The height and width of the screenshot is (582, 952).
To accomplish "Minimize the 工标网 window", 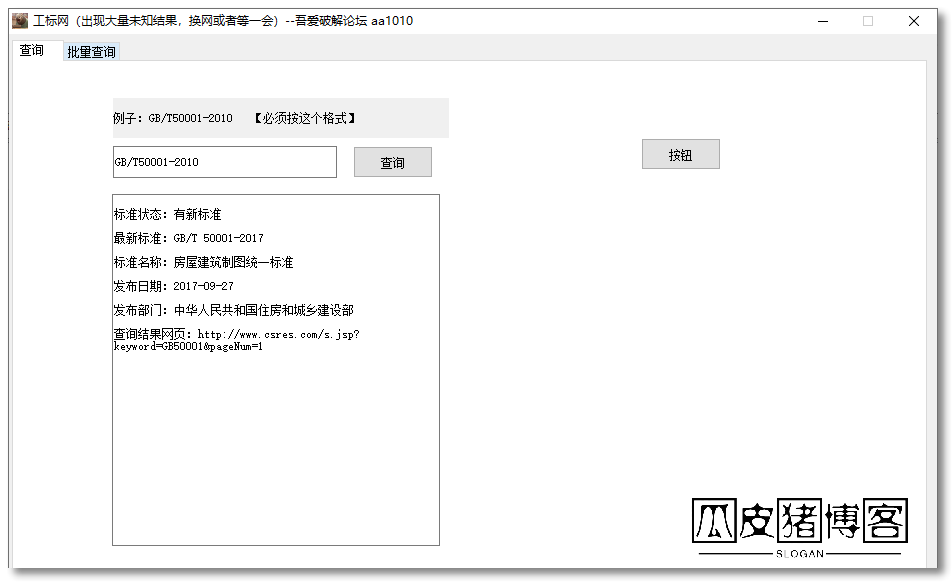I will 823,21.
